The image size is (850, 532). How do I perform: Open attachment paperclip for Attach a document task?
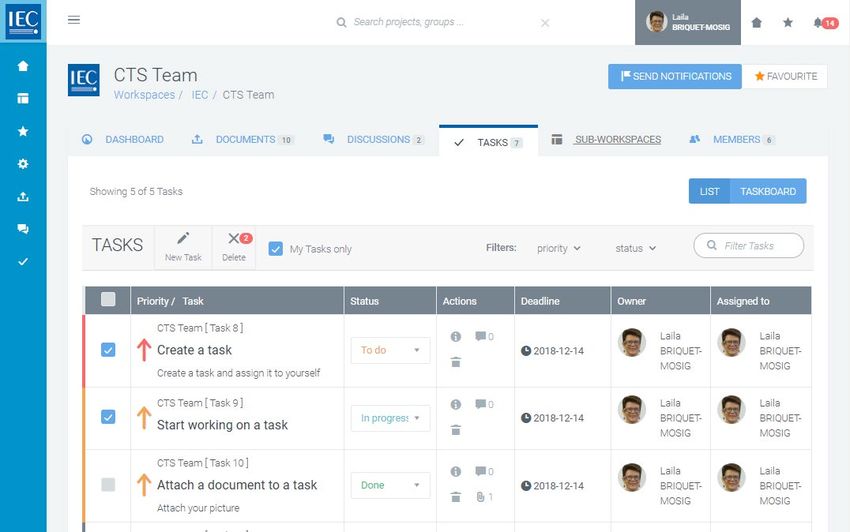coord(484,497)
